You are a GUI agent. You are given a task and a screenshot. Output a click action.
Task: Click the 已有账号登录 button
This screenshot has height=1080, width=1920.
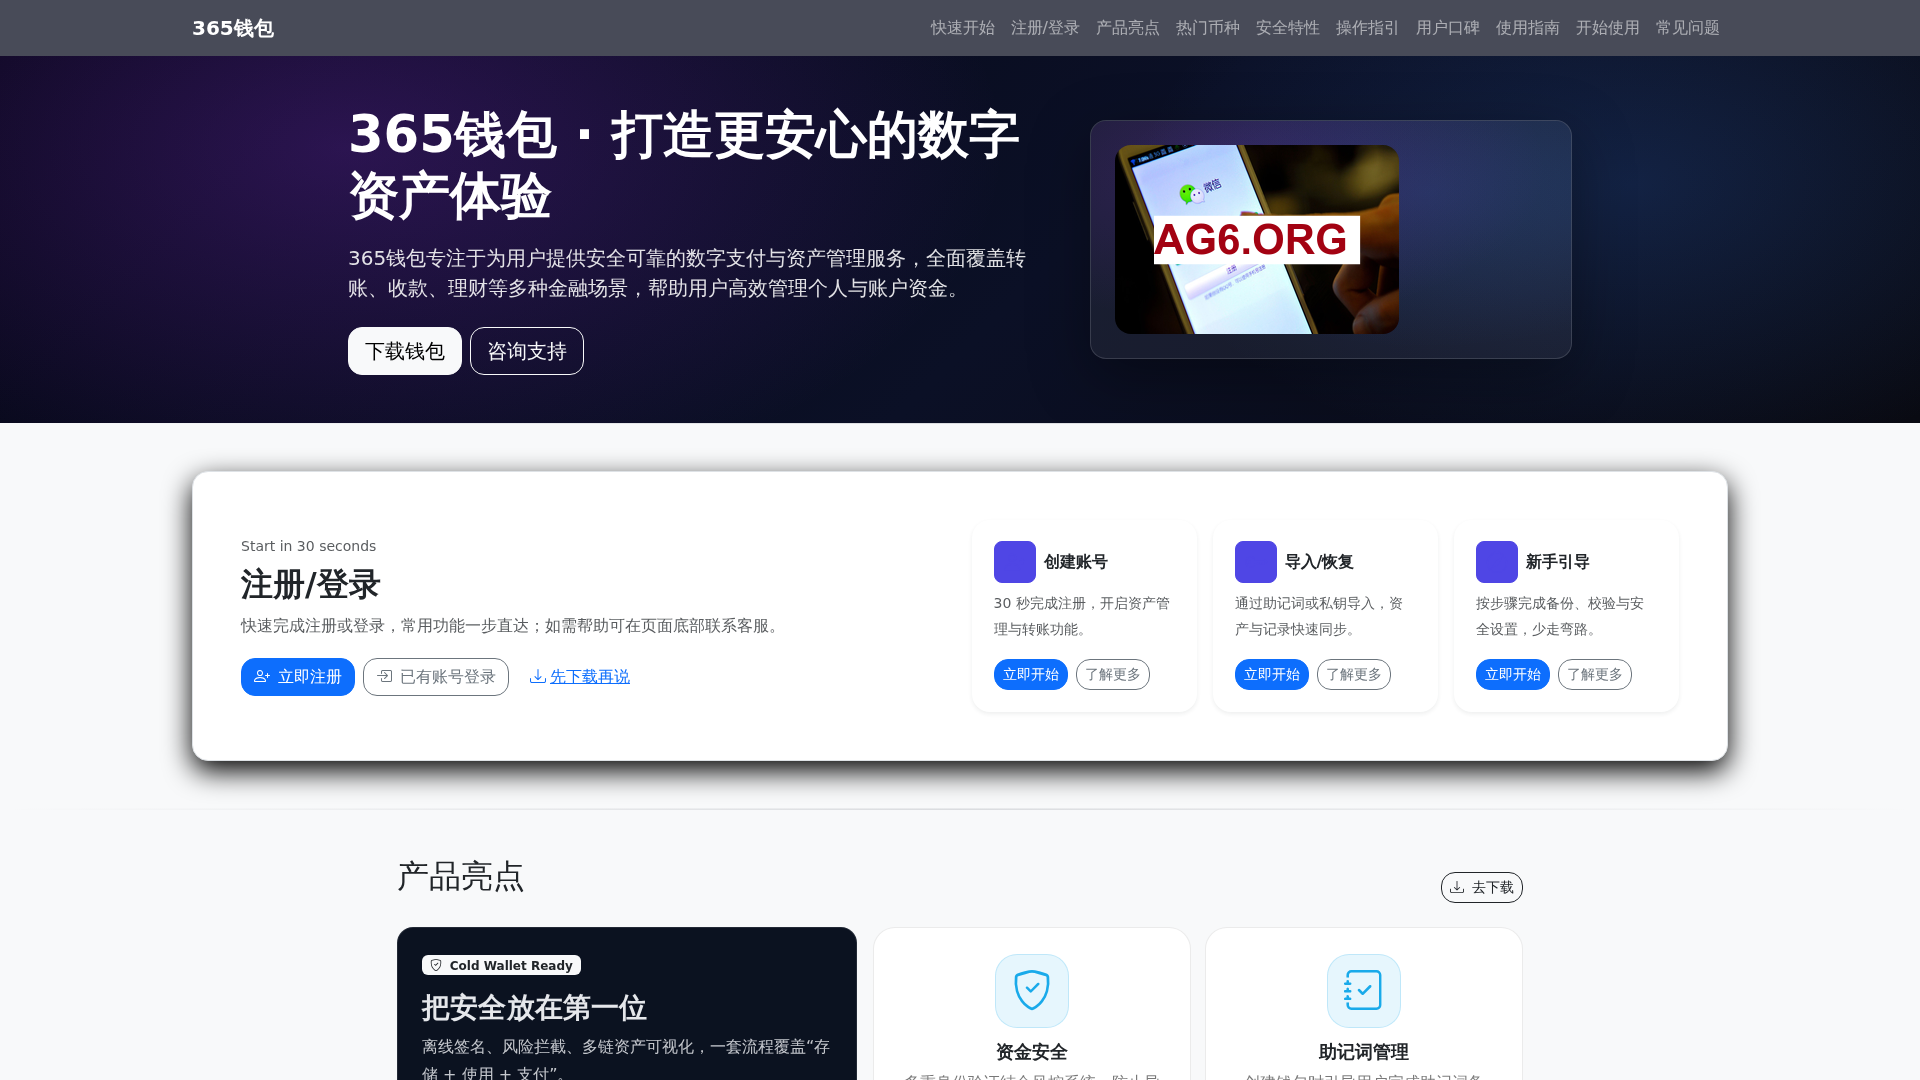(x=436, y=677)
